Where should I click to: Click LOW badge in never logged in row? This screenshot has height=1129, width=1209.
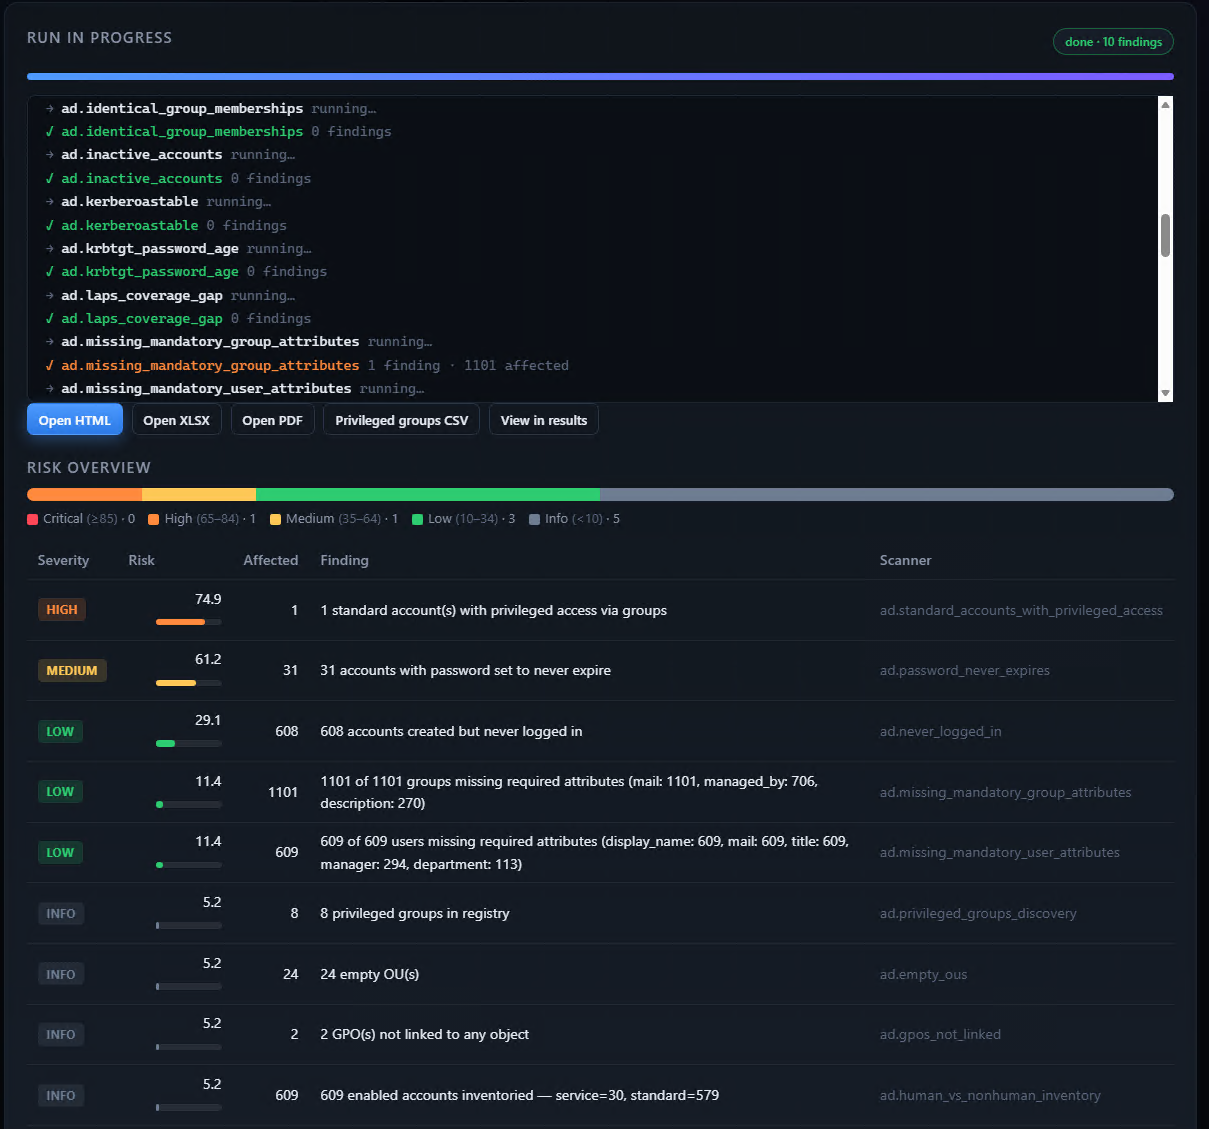point(60,732)
